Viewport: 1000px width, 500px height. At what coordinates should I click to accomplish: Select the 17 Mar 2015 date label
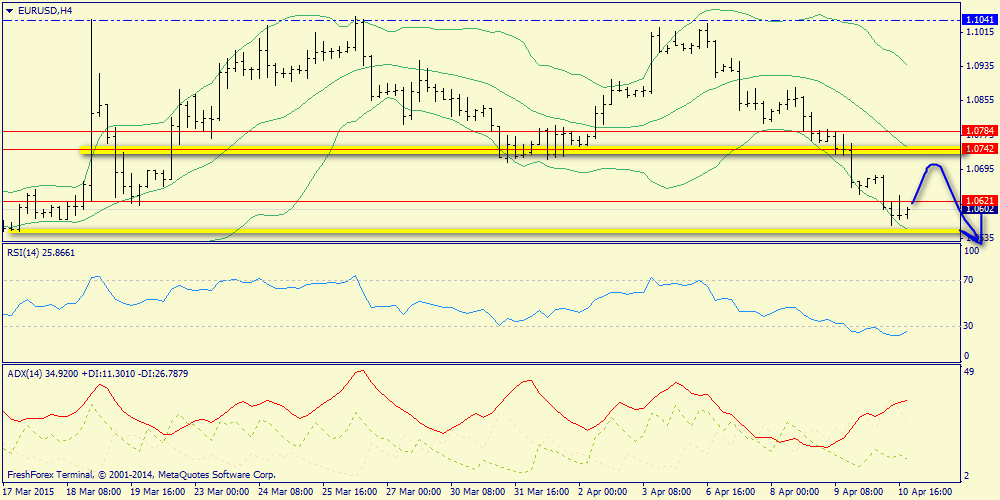pos(27,492)
